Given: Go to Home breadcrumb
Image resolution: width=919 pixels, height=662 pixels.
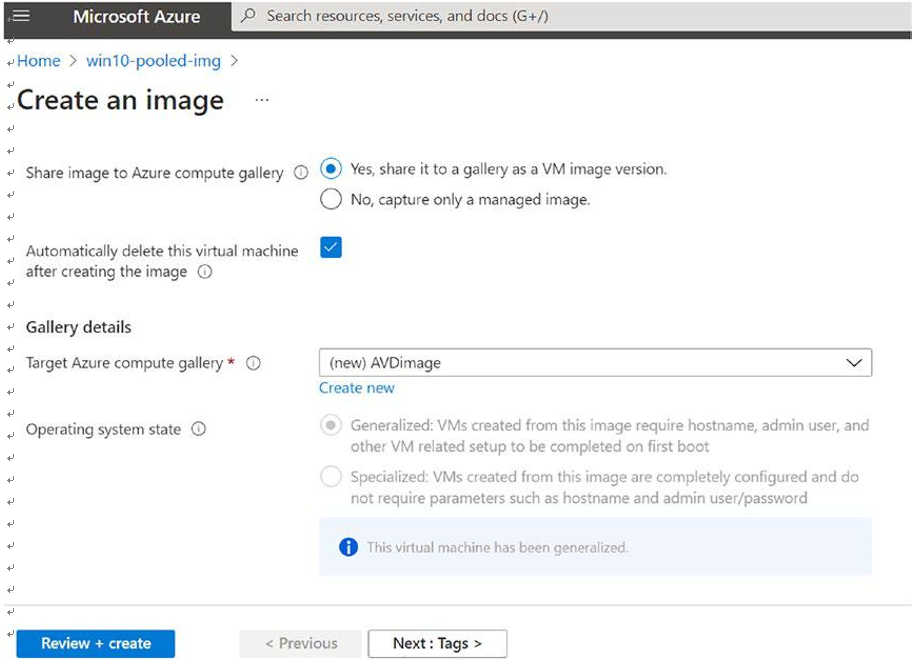Looking at the screenshot, I should tap(39, 61).
